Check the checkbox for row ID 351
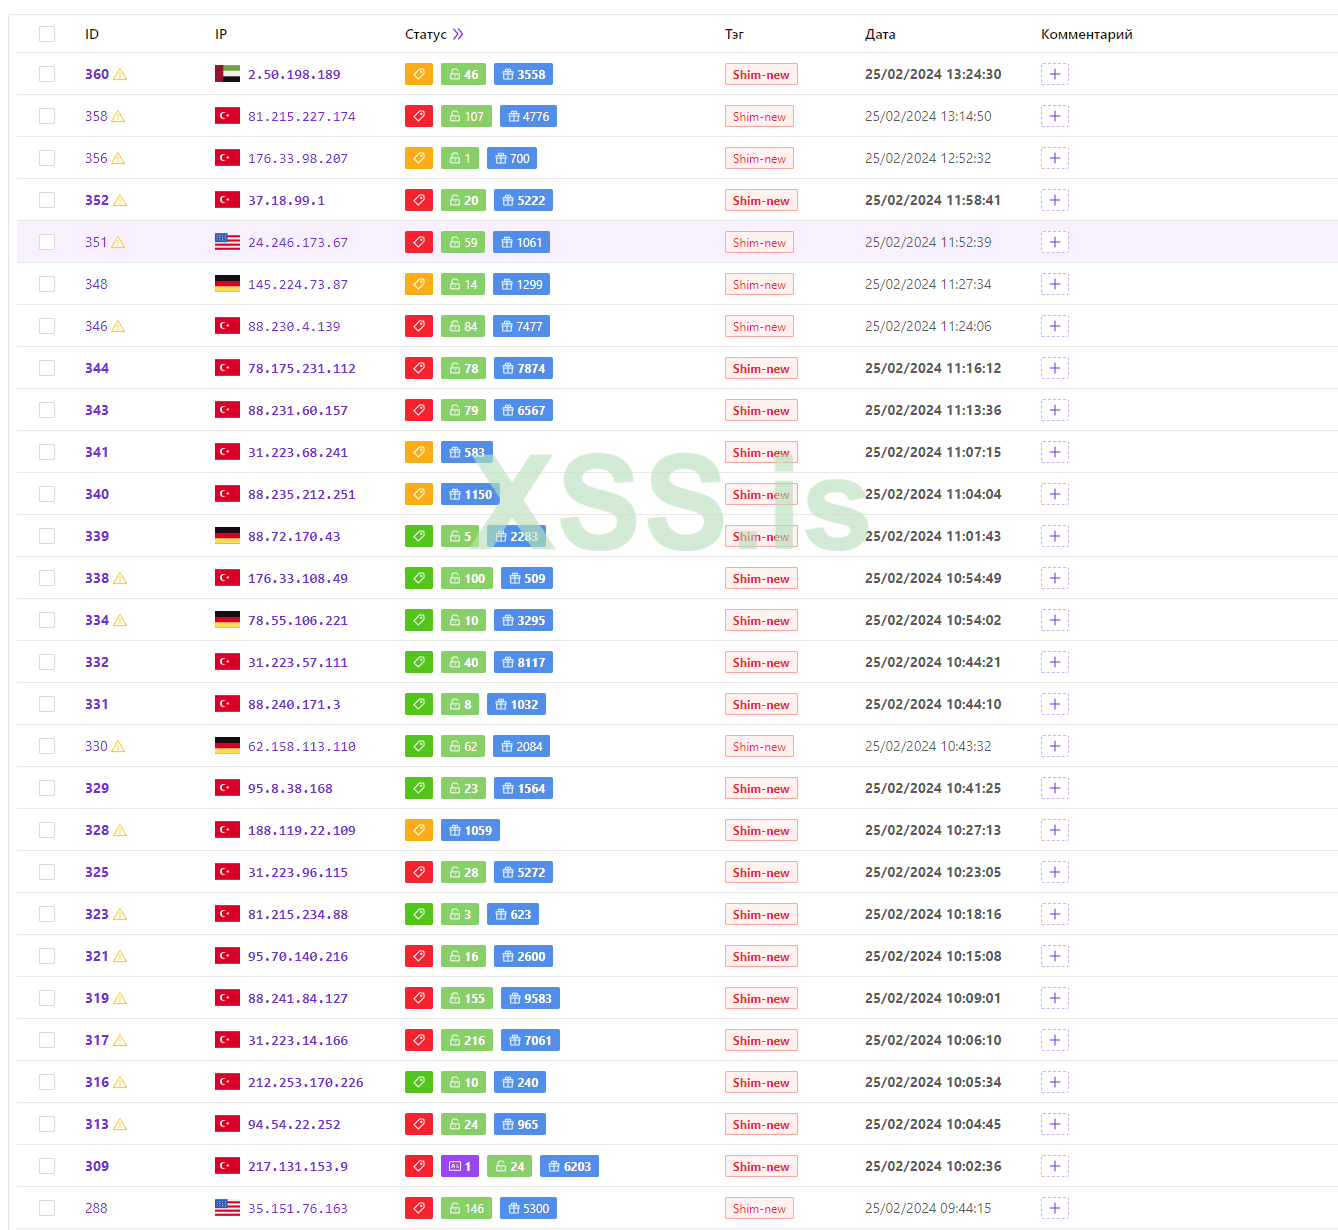The image size is (1338, 1230). pos(47,242)
